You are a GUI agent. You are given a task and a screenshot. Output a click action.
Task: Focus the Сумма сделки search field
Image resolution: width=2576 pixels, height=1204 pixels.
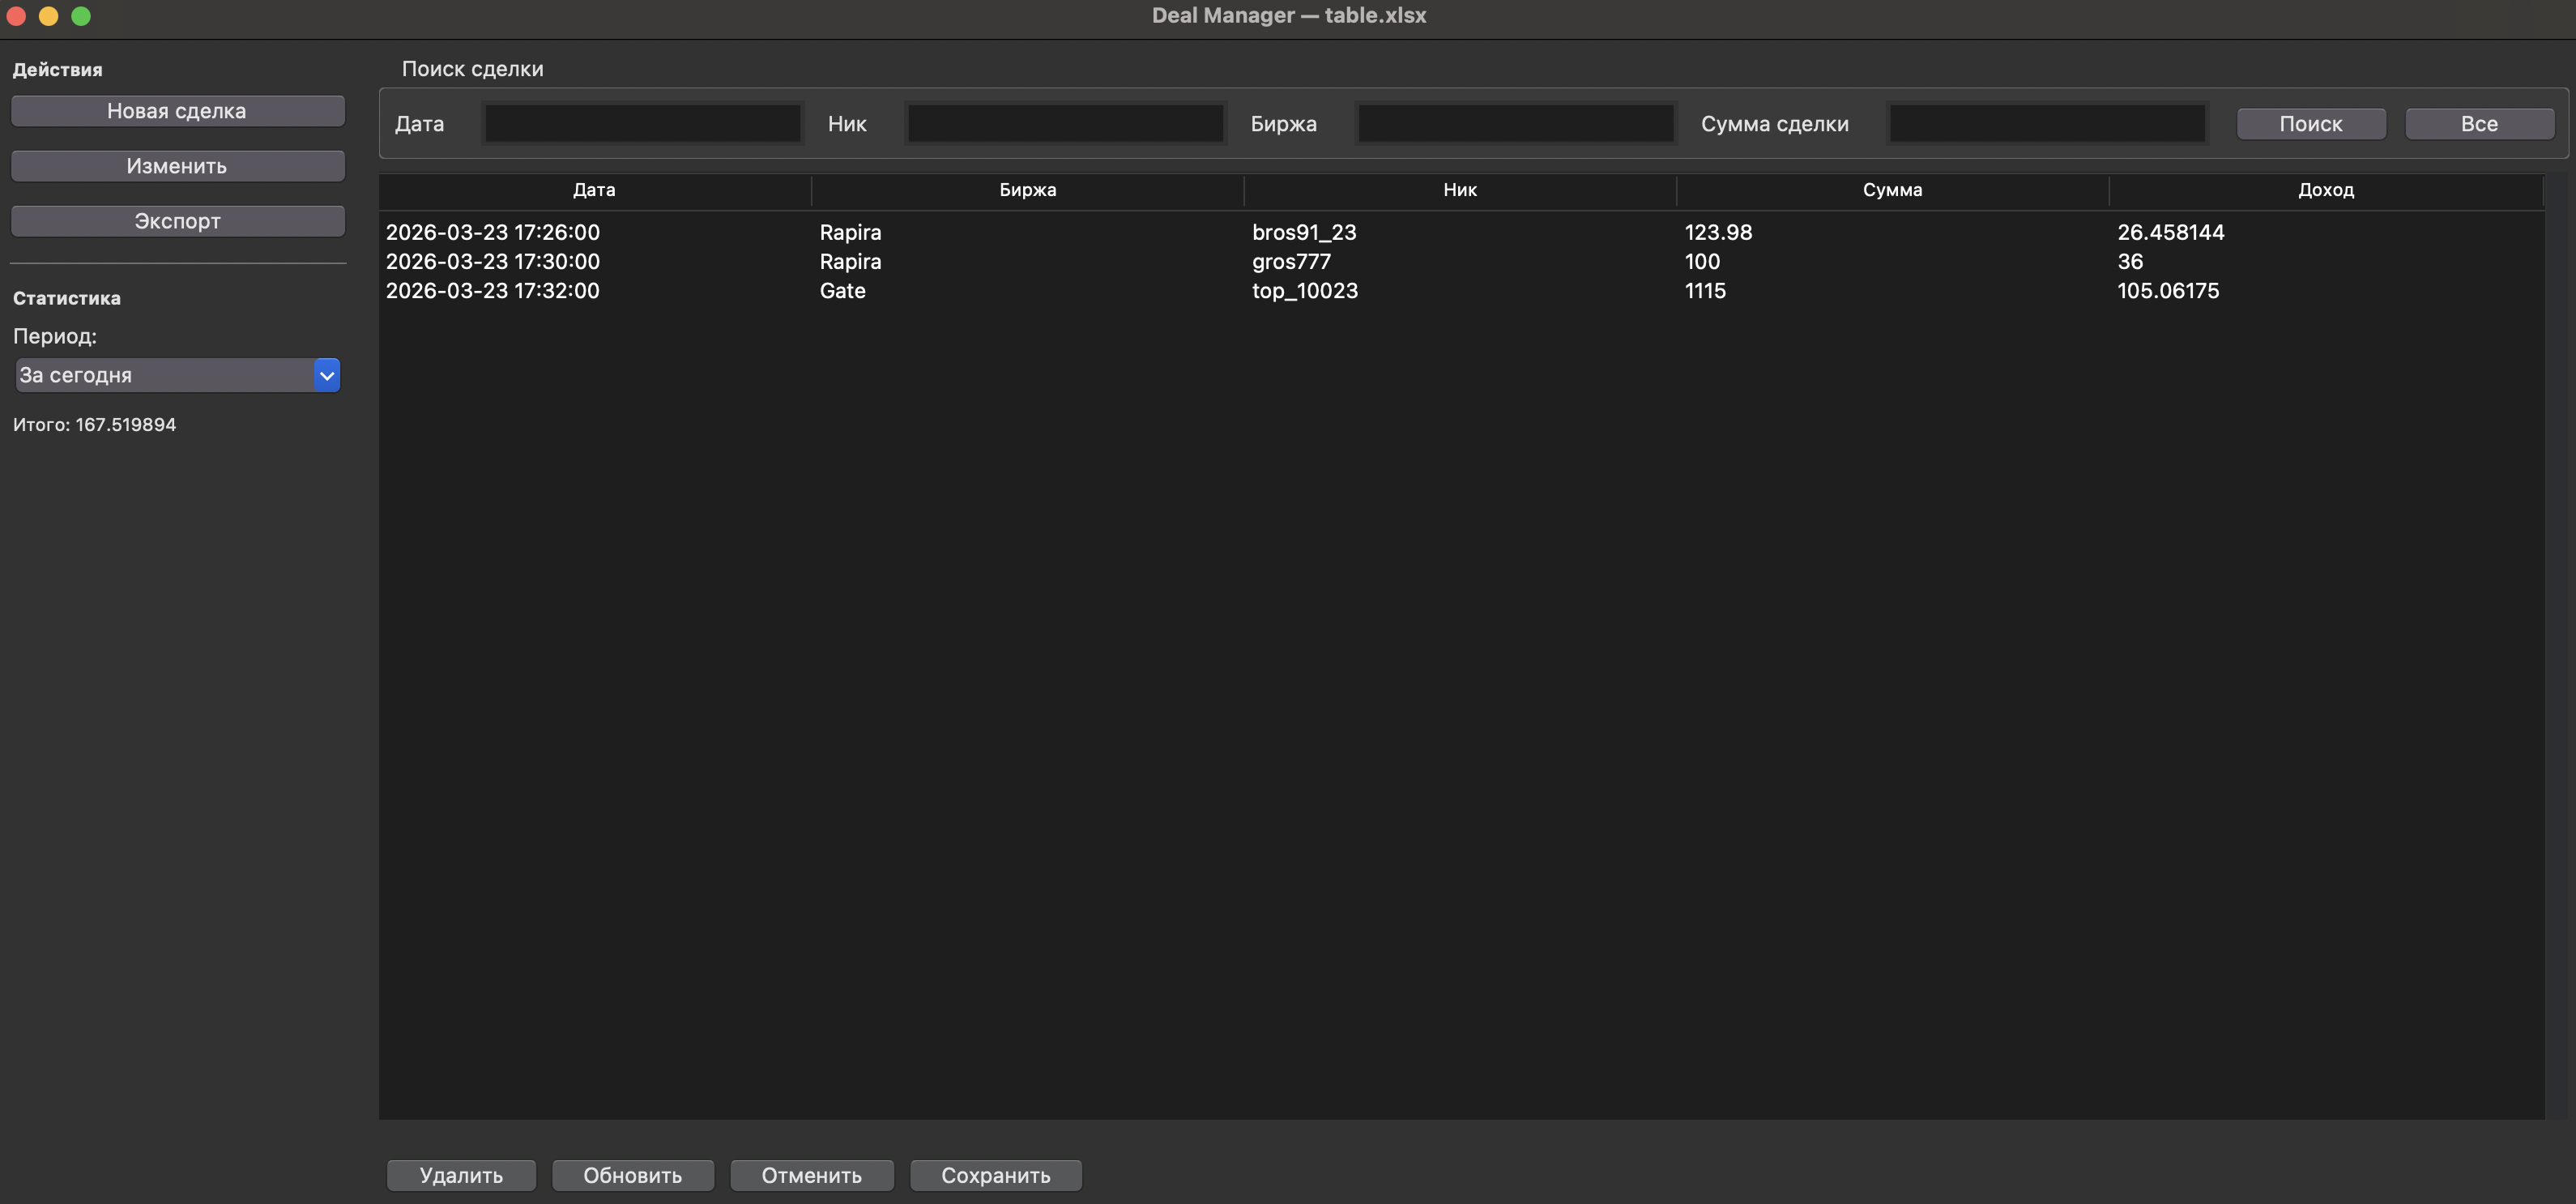[2048, 124]
